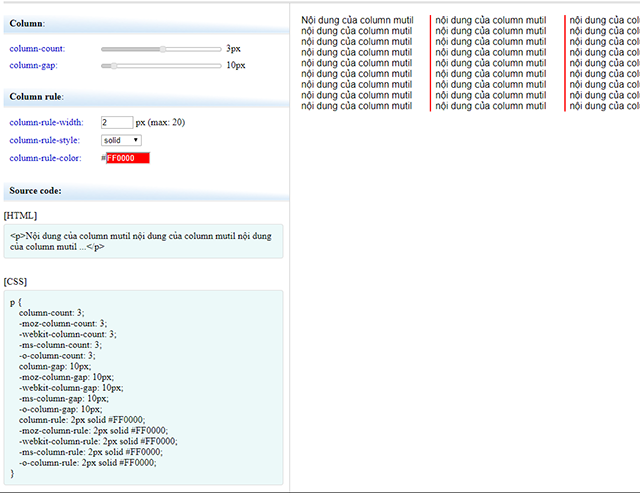Click the '-moz-column-count: 3;' CSS line
This screenshot has width=640, height=493.
tap(63, 324)
